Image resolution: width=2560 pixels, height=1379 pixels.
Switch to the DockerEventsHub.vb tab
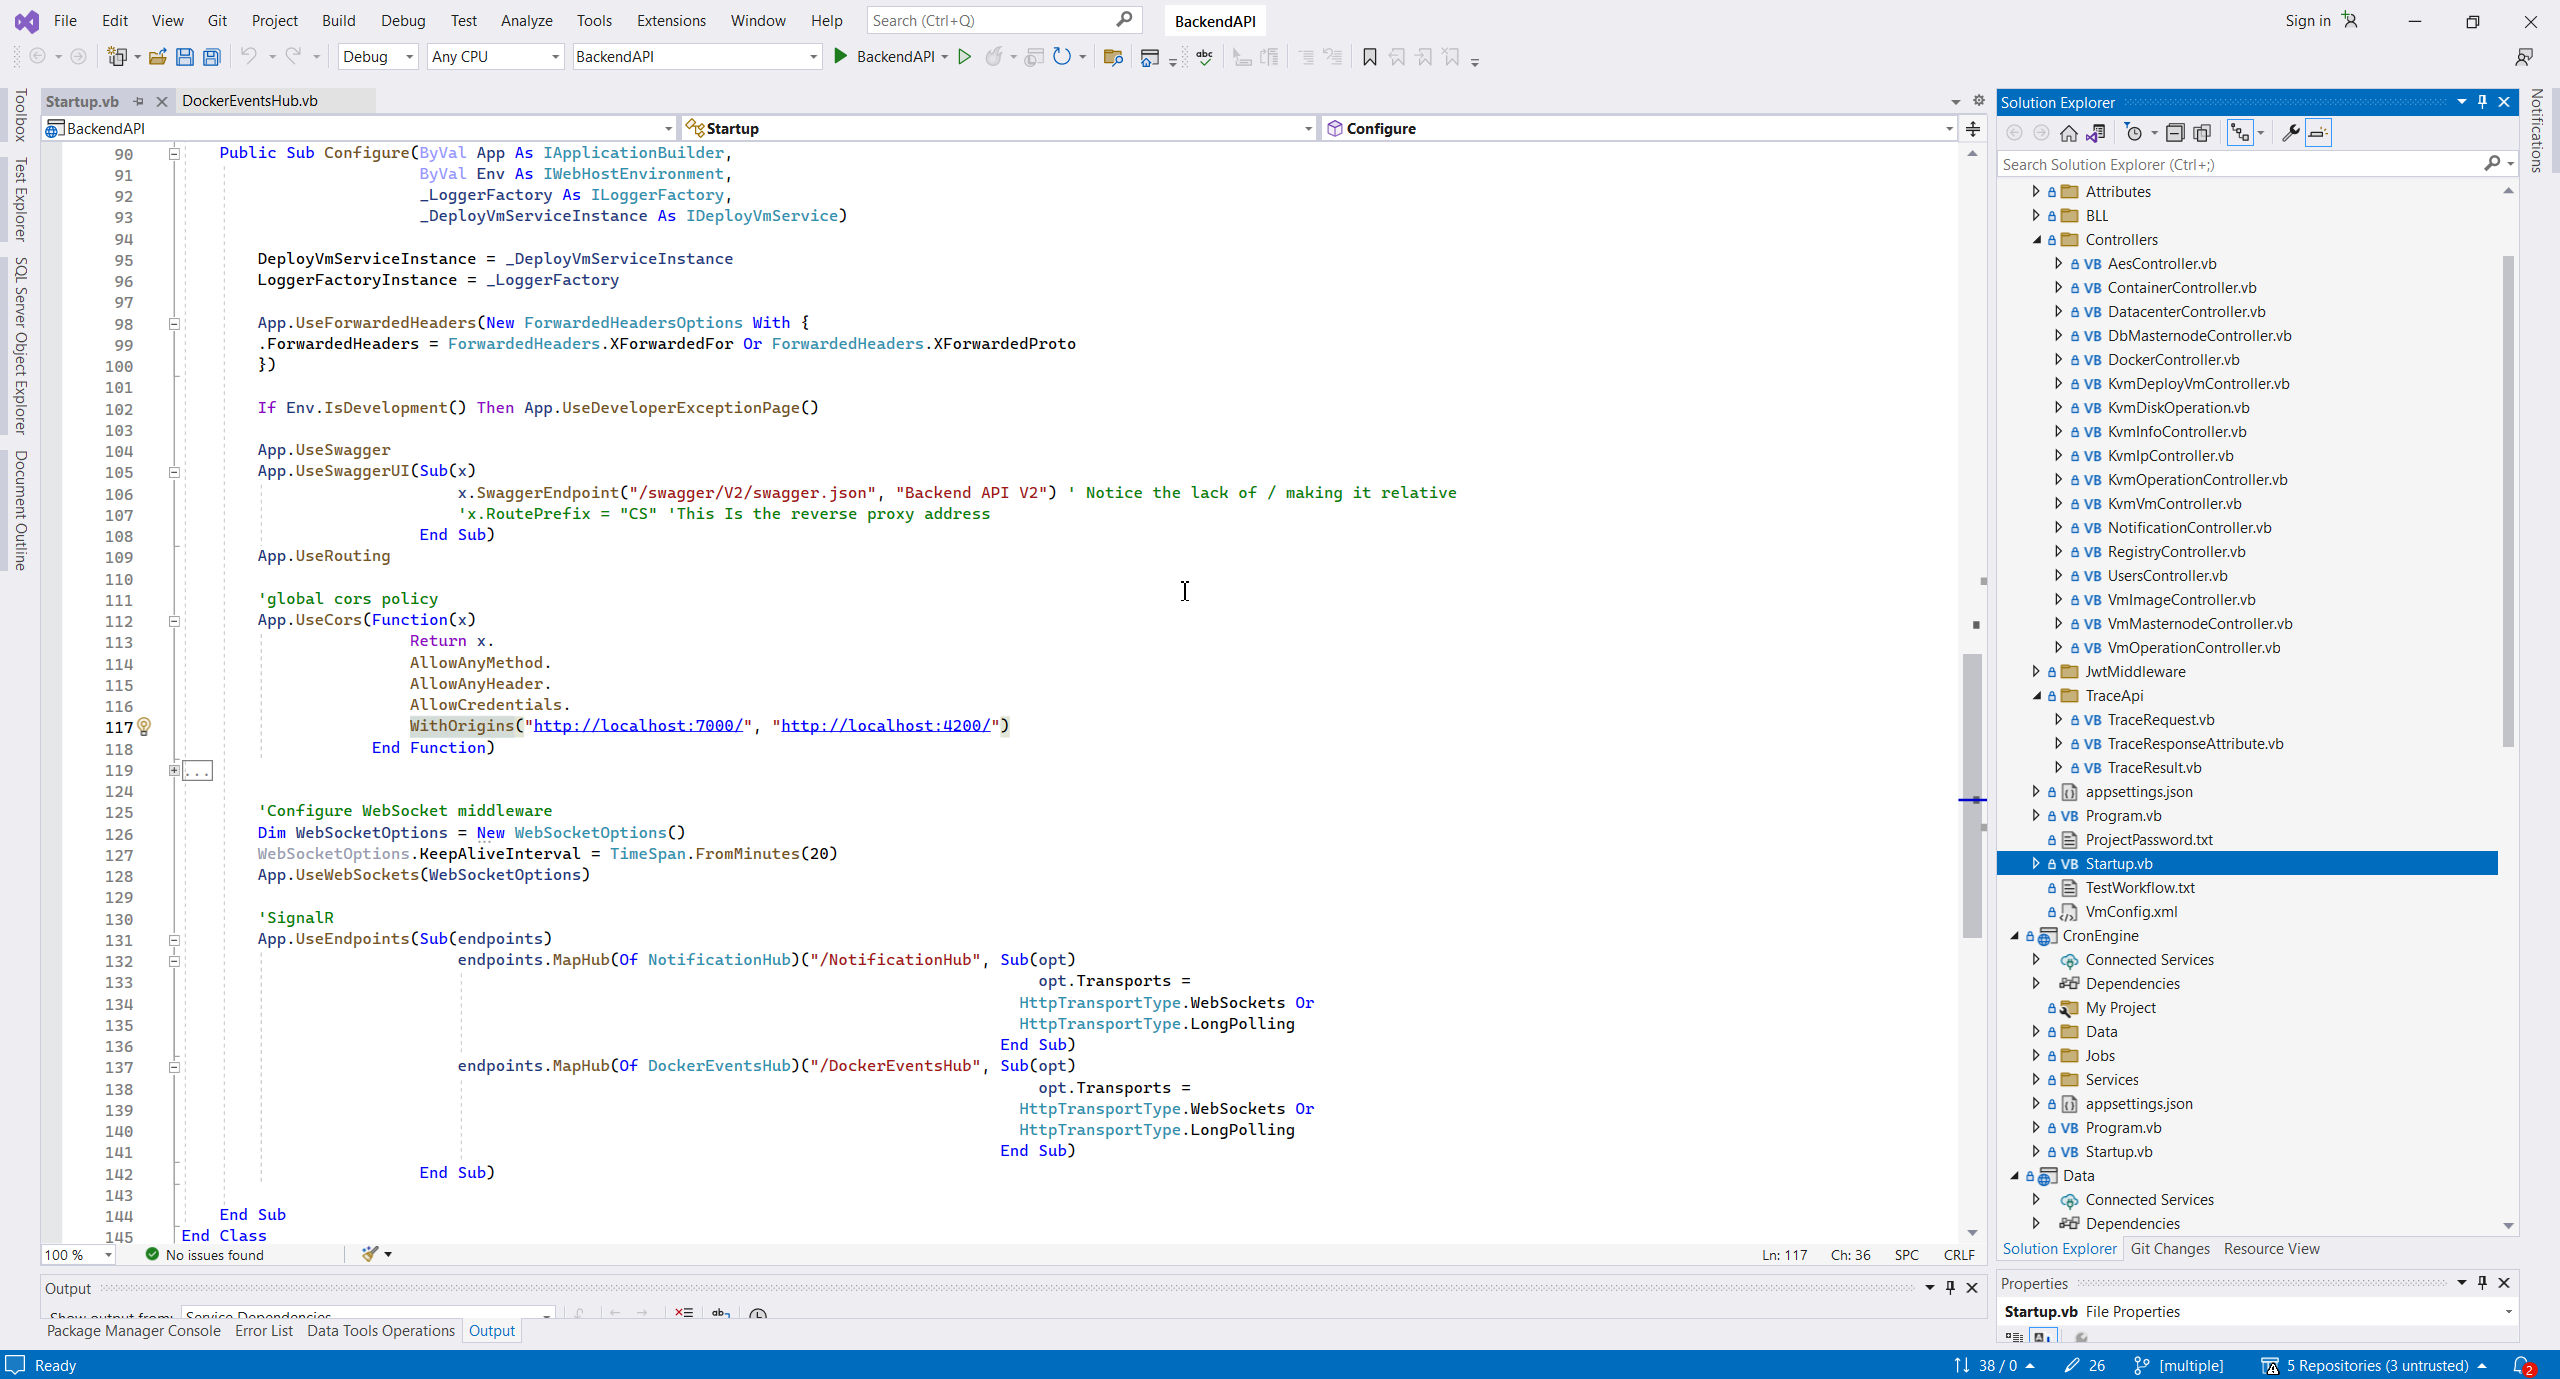(250, 101)
